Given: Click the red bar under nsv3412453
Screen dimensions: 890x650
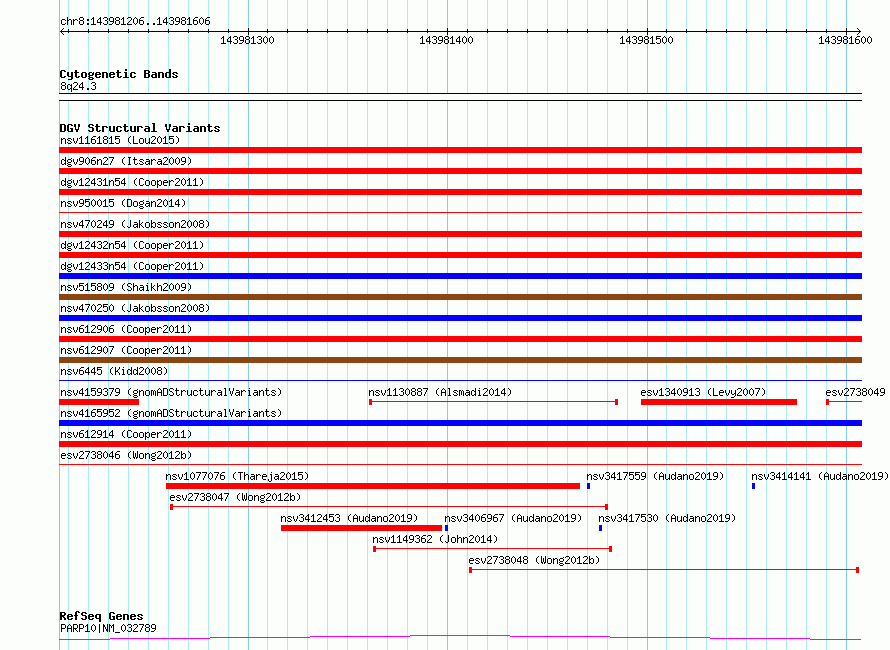Looking at the screenshot, I should 361,528.
